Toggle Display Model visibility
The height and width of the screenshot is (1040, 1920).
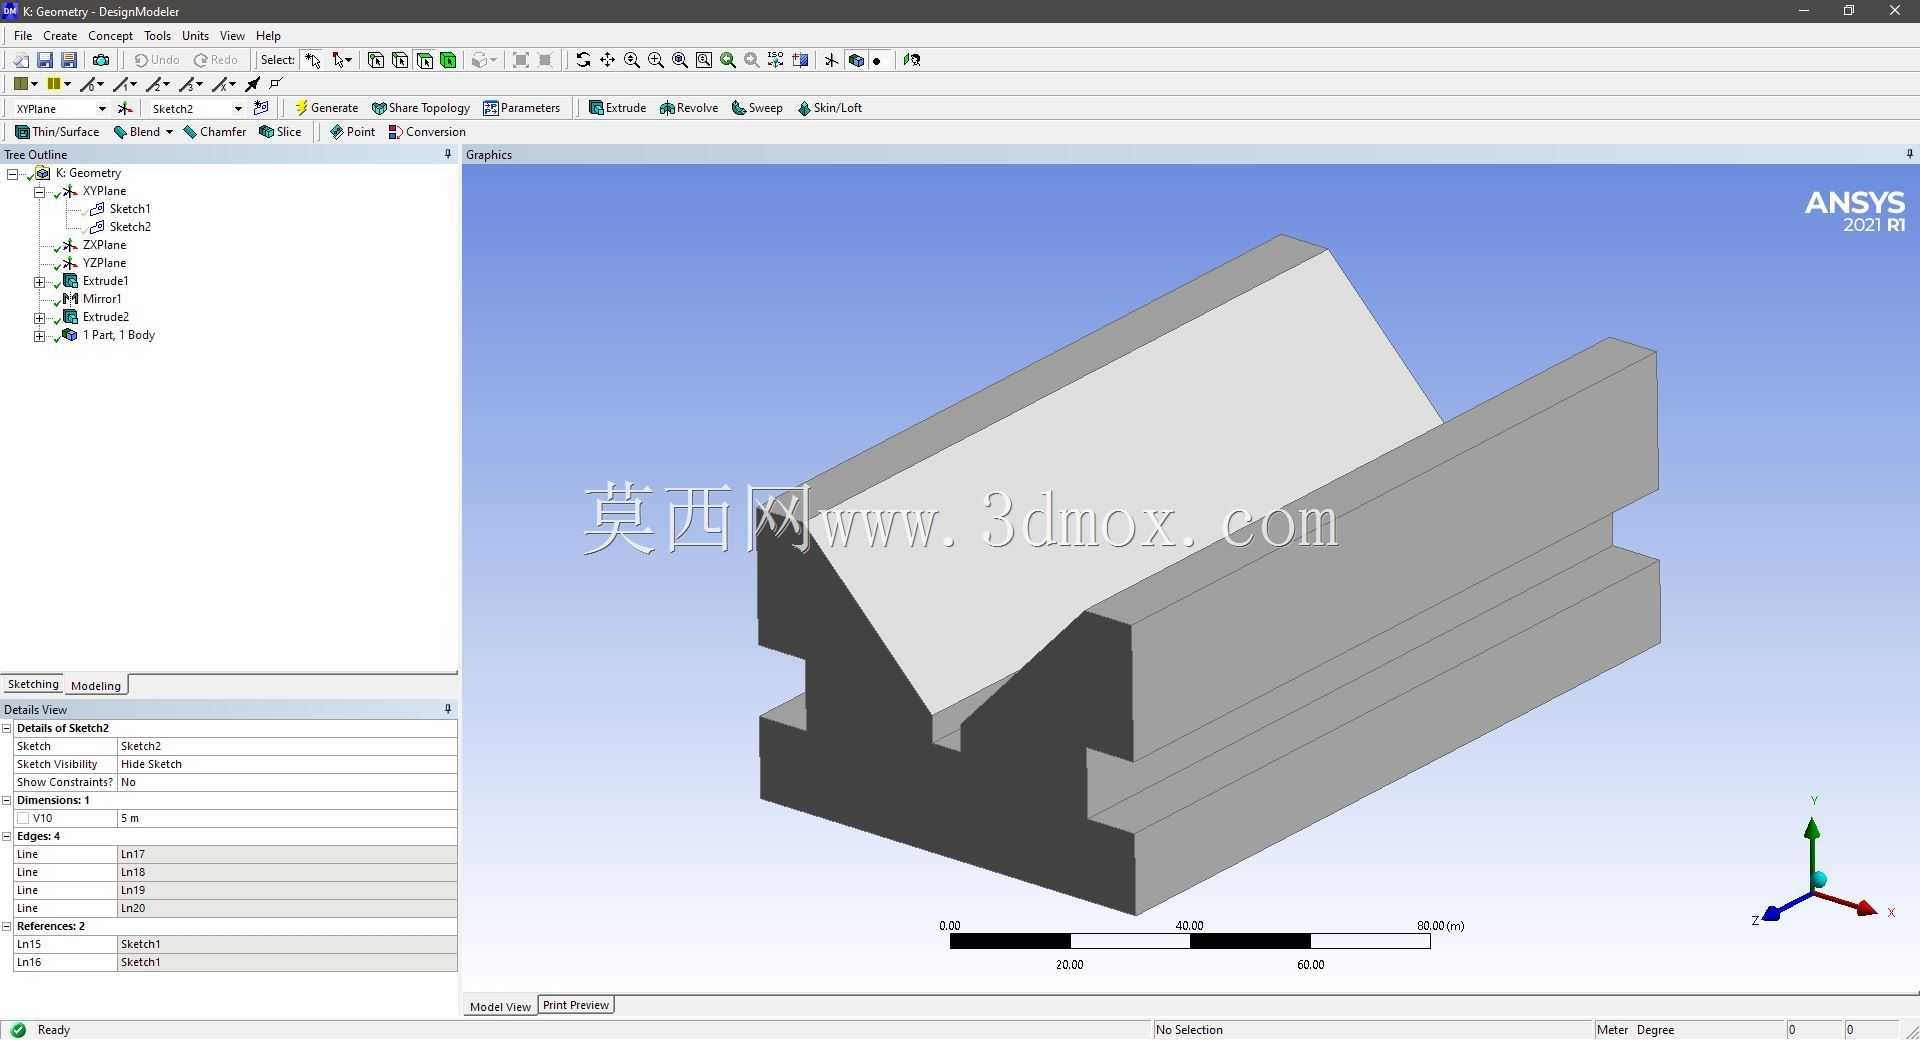pos(856,60)
